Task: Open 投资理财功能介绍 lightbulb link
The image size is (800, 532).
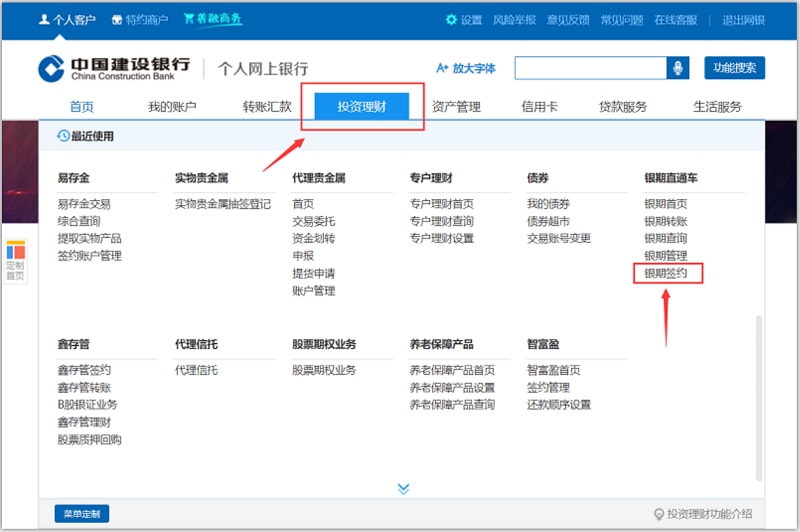Action: coord(659,514)
